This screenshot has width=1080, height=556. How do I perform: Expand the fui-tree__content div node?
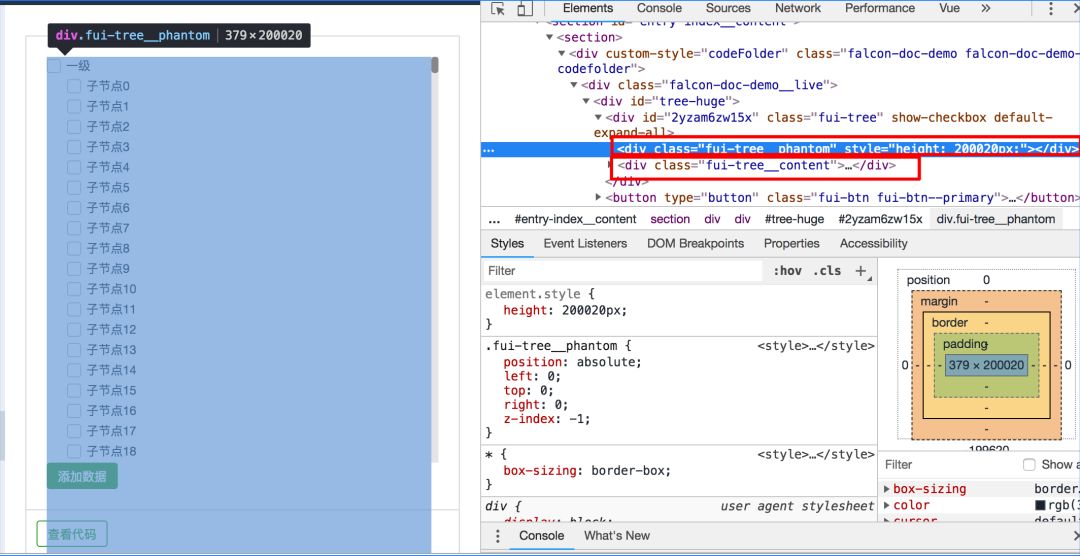(612, 165)
